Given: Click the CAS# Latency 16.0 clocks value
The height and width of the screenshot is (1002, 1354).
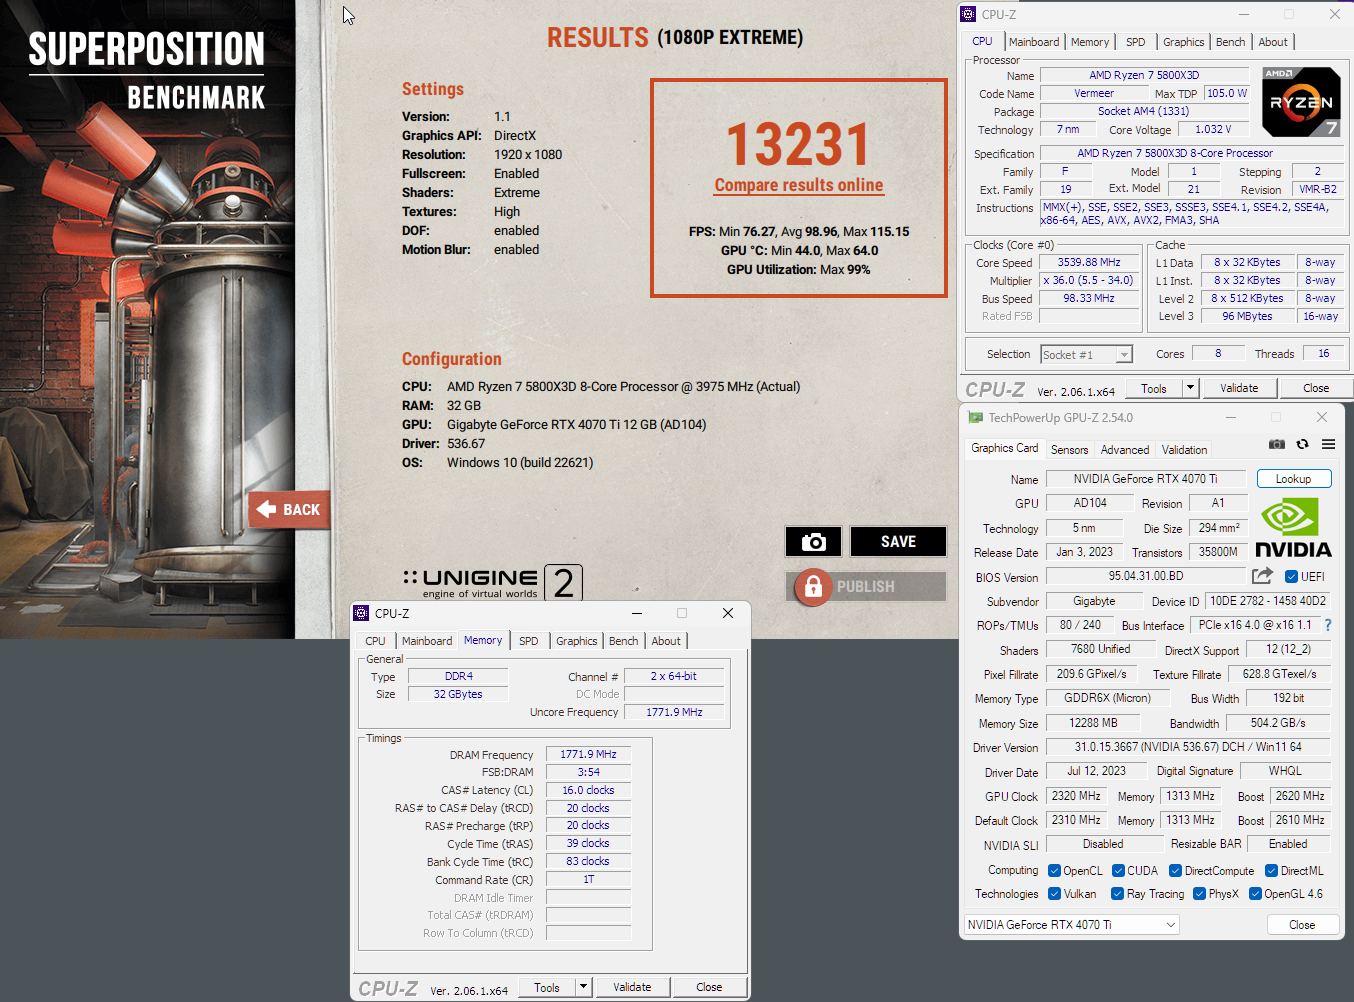Looking at the screenshot, I should (x=588, y=790).
